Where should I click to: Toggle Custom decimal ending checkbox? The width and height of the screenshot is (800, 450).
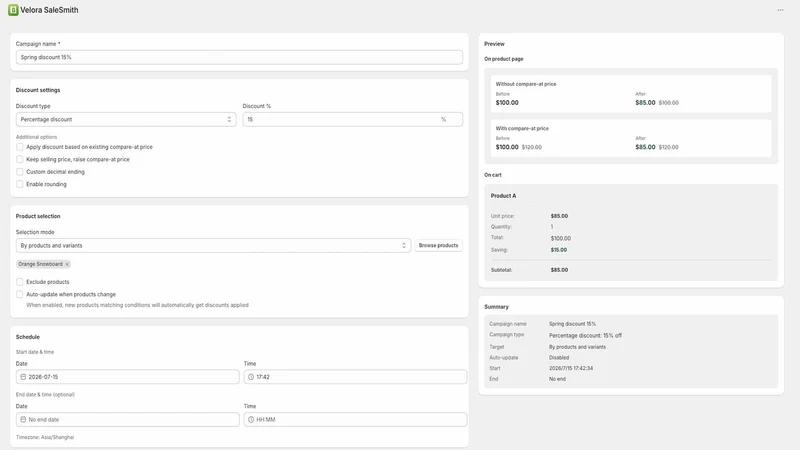point(19,172)
